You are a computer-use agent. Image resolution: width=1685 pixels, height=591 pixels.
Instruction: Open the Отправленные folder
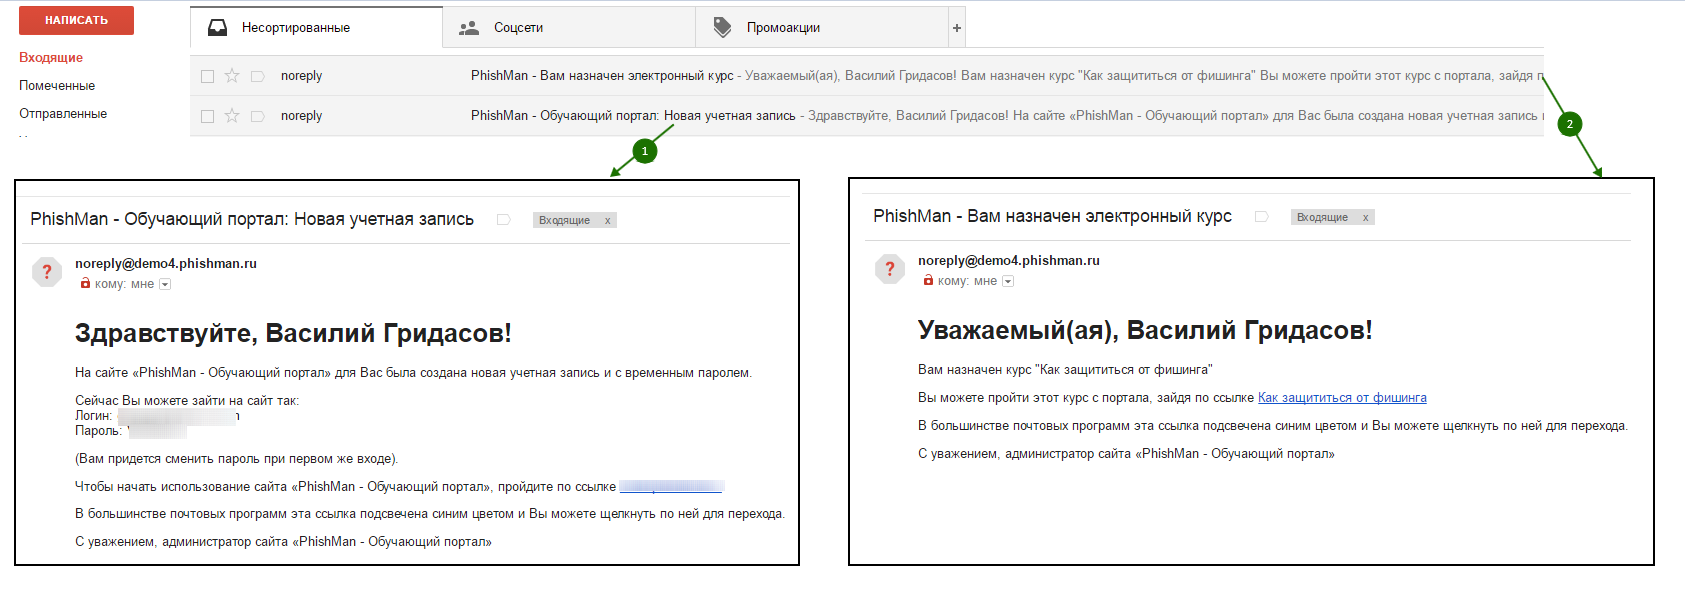pos(63,114)
